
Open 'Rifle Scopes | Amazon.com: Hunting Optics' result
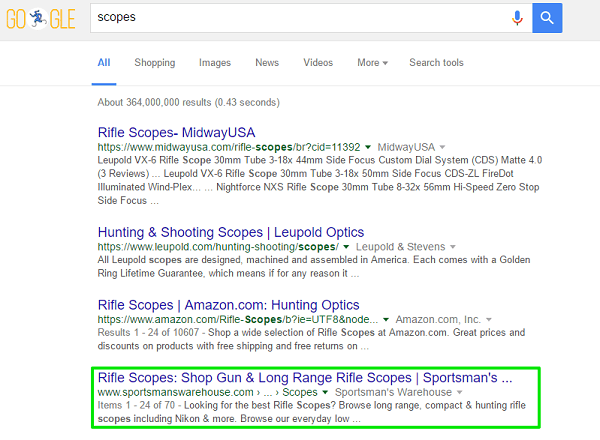[228, 305]
